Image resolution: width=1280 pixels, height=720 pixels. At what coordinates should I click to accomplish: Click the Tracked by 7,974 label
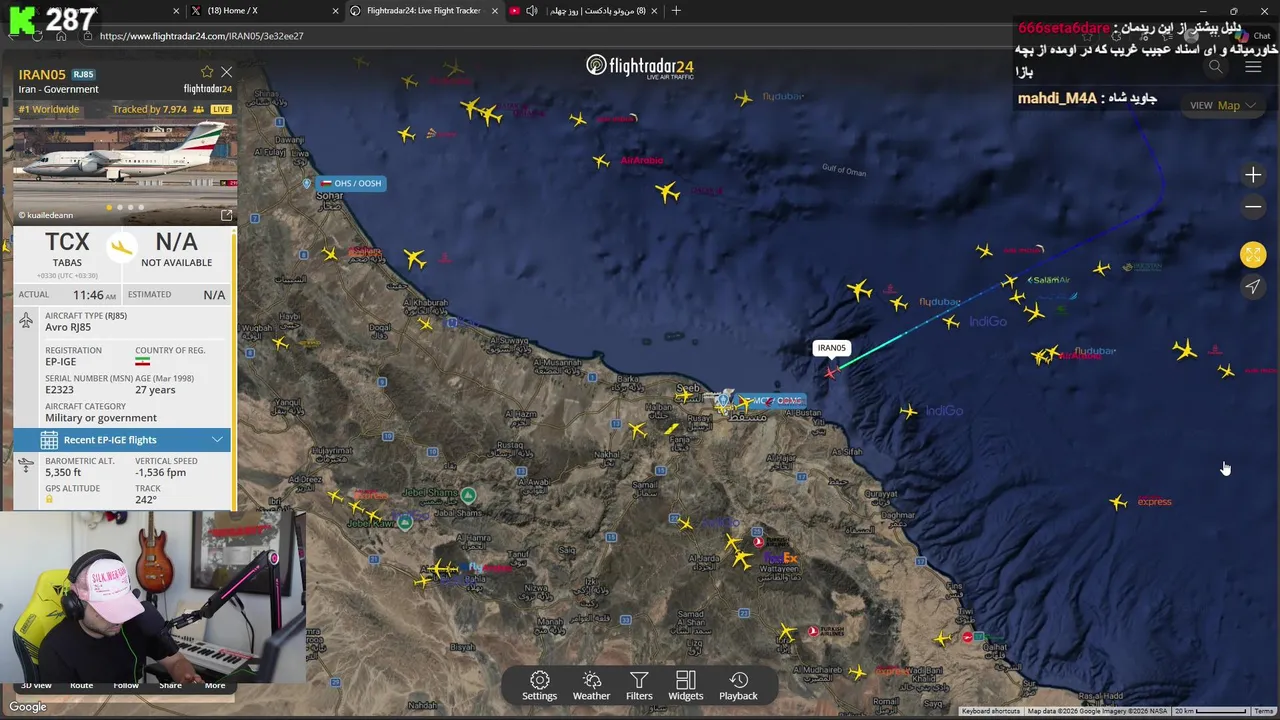coord(150,109)
